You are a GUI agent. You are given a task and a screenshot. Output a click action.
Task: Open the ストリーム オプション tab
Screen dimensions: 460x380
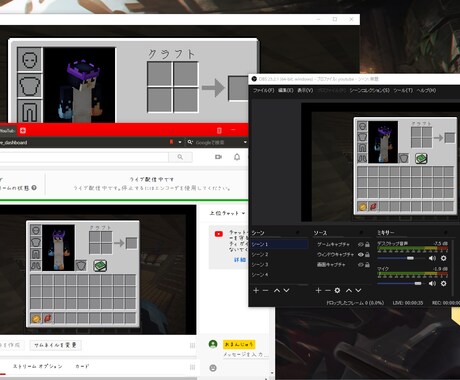pyautogui.click(x=38, y=366)
